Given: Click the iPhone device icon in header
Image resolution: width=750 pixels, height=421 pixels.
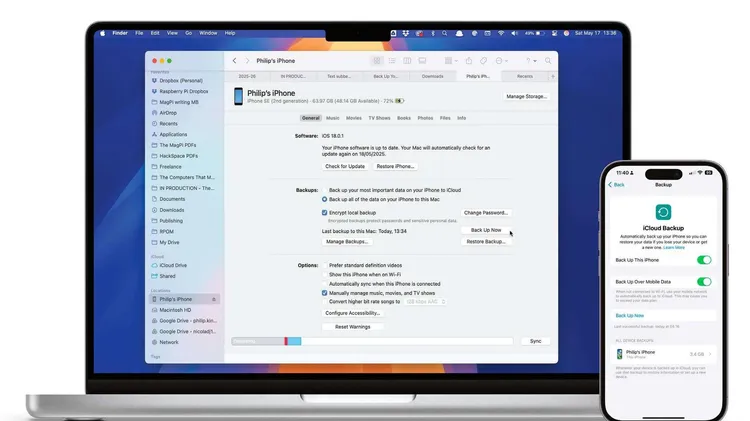Looking at the screenshot, I should pyautogui.click(x=238, y=96).
